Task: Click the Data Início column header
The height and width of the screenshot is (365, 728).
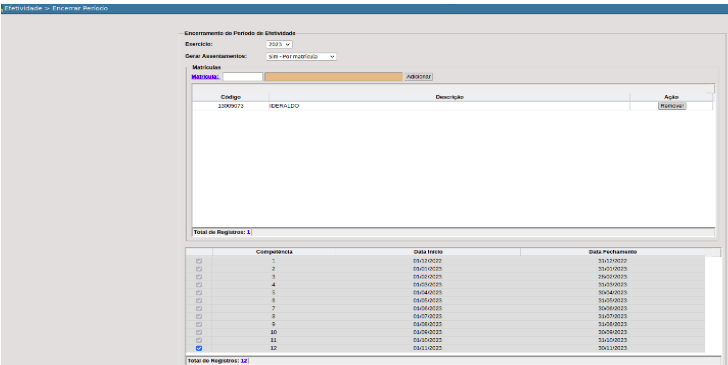Action: pos(428,252)
